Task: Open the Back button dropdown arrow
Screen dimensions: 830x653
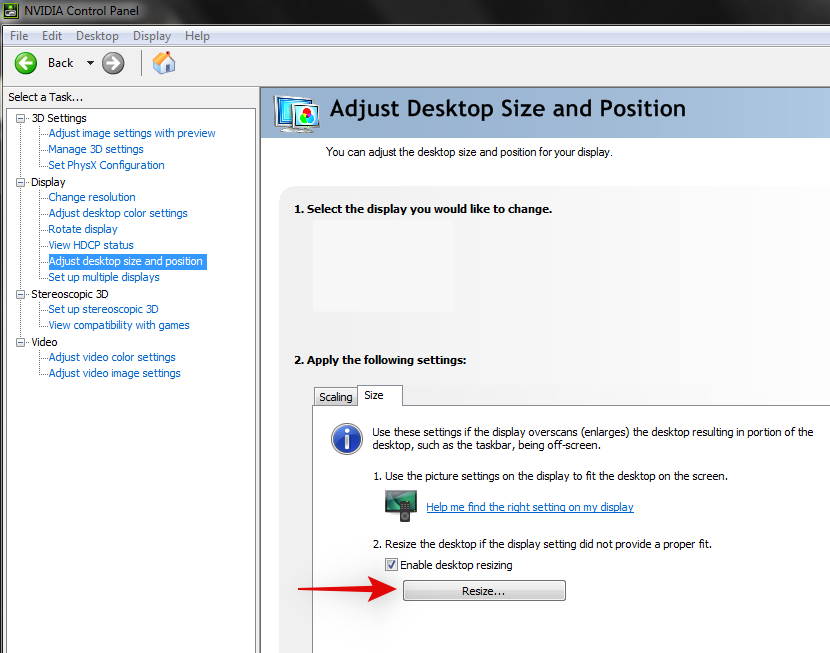Action: [88, 62]
